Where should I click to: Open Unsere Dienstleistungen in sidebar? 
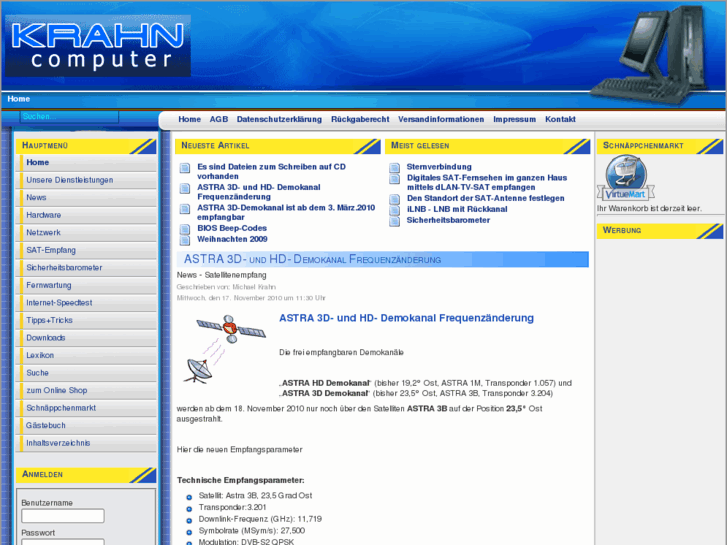pos(87,180)
